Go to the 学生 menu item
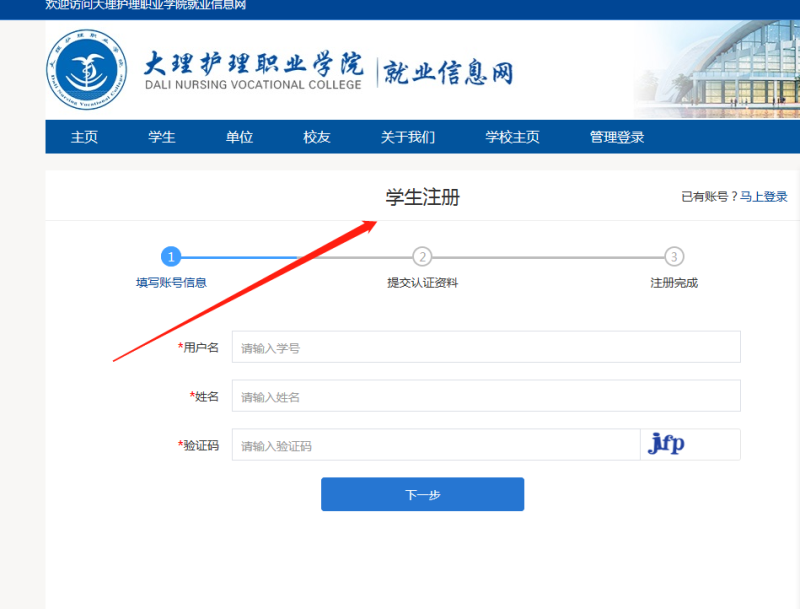Screen dimensions: 800x609 pyautogui.click(x=162, y=137)
